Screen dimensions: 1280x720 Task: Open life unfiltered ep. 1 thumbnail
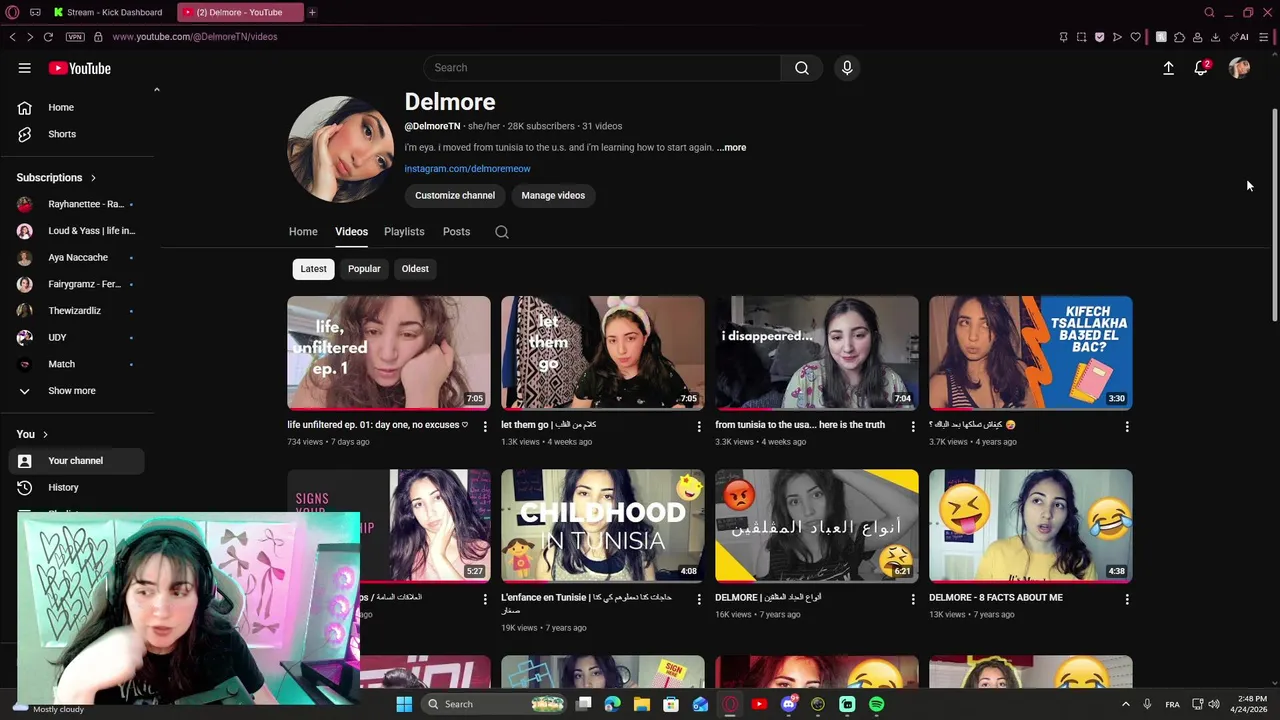389,353
